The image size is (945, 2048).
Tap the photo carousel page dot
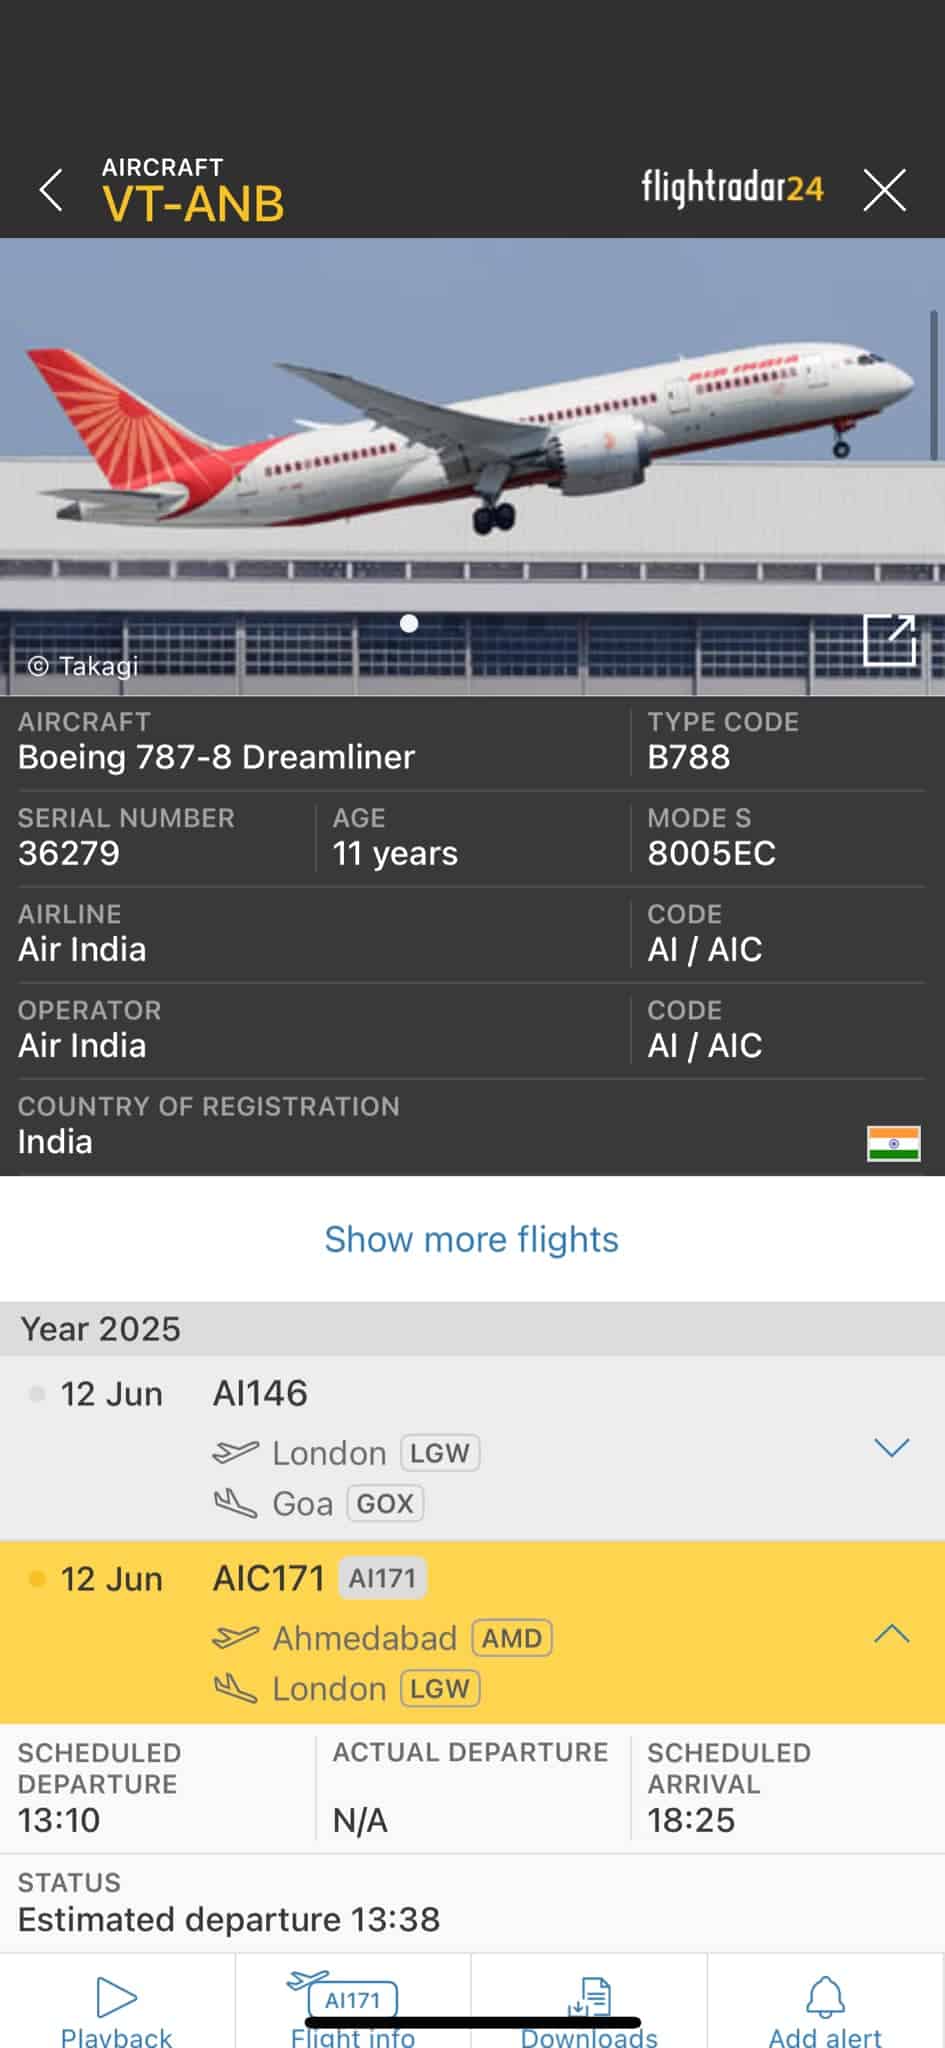coord(409,624)
